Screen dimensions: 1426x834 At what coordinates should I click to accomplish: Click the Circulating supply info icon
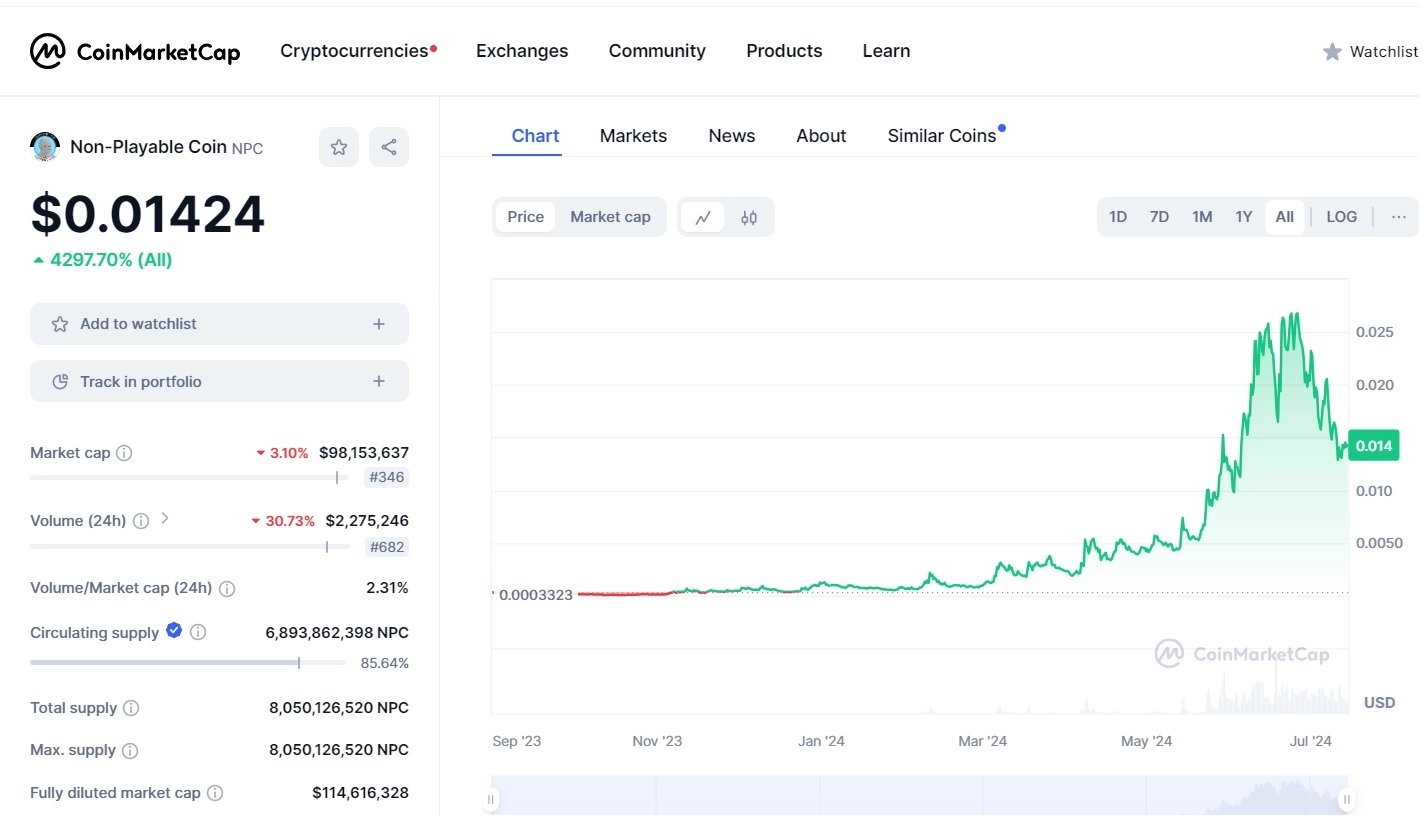click(198, 632)
